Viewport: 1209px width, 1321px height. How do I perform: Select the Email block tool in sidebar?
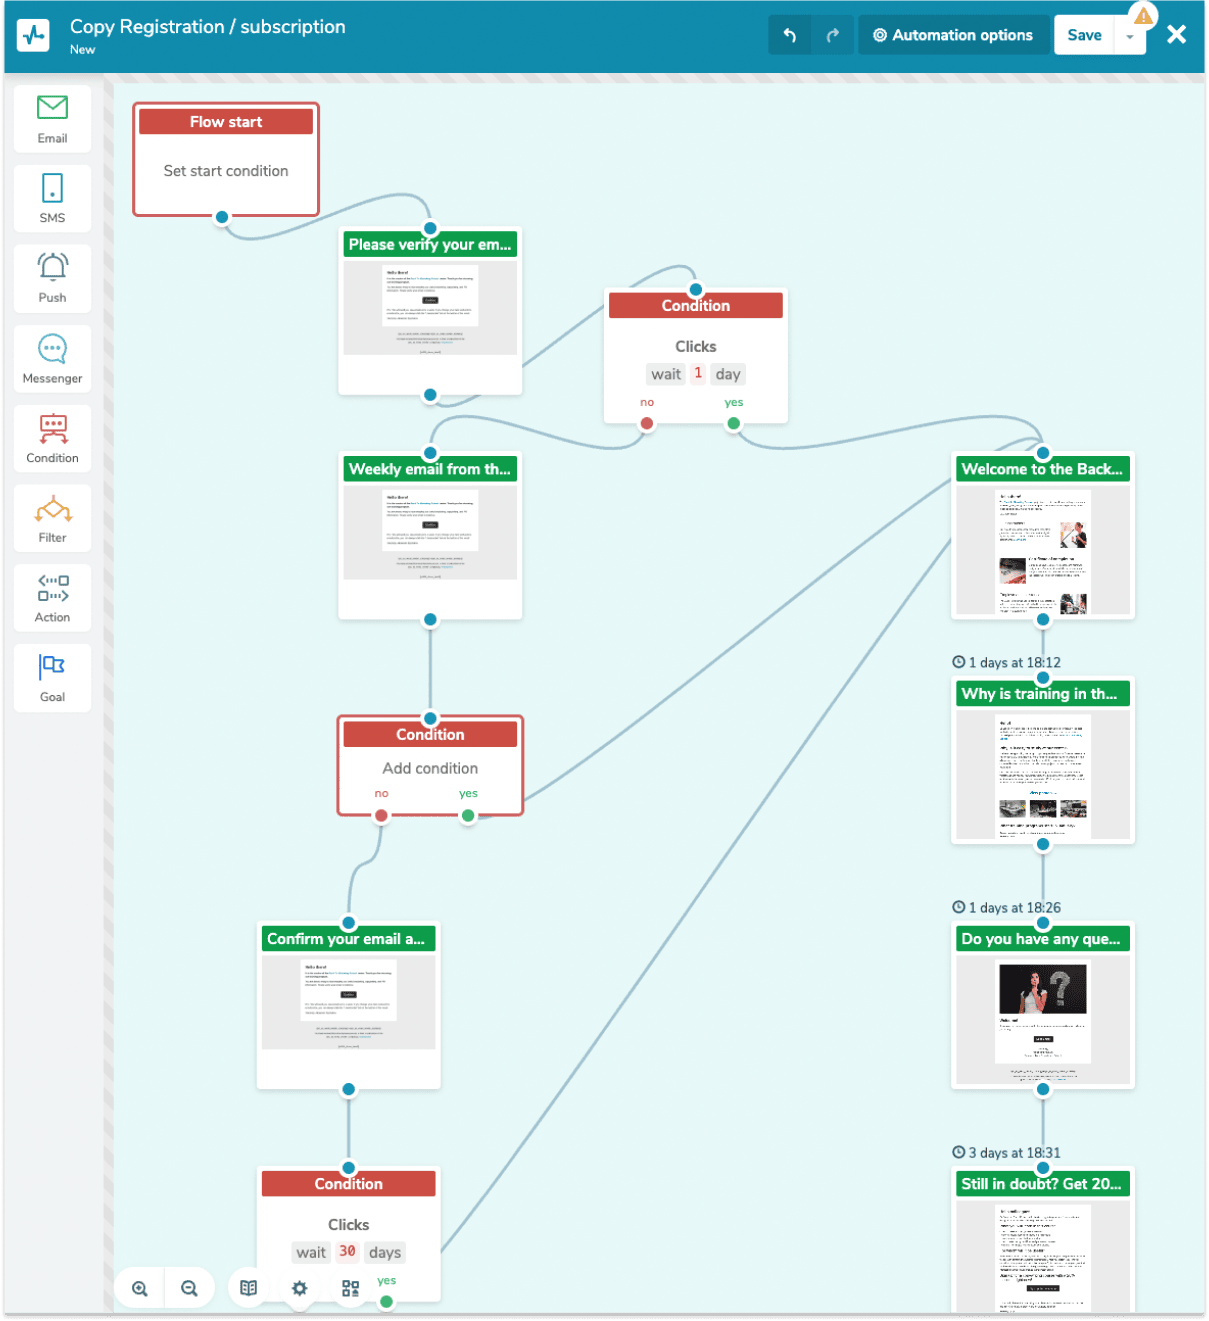(52, 118)
